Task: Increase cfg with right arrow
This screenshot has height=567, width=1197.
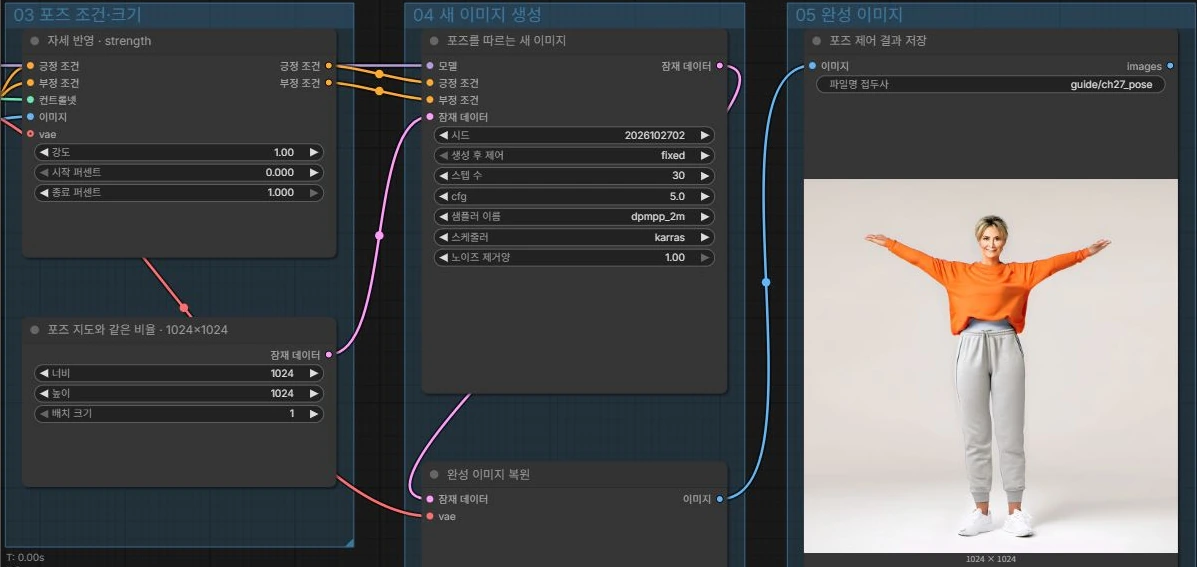Action: coord(705,197)
